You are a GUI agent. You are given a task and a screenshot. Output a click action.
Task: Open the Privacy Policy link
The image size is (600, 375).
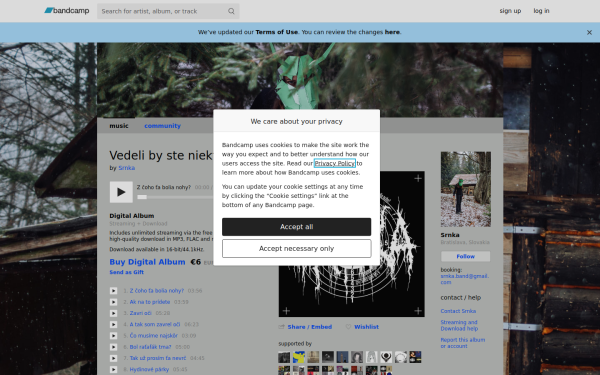tap(334, 163)
